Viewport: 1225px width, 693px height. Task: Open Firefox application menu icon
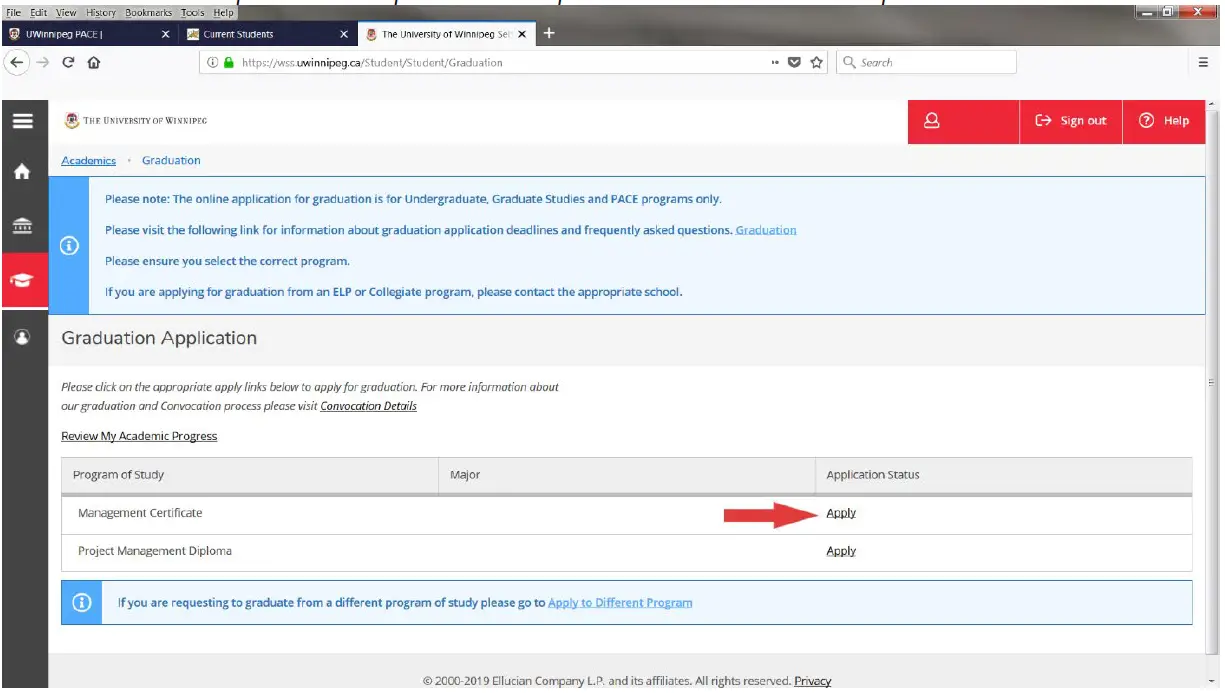pyautogui.click(x=1203, y=62)
